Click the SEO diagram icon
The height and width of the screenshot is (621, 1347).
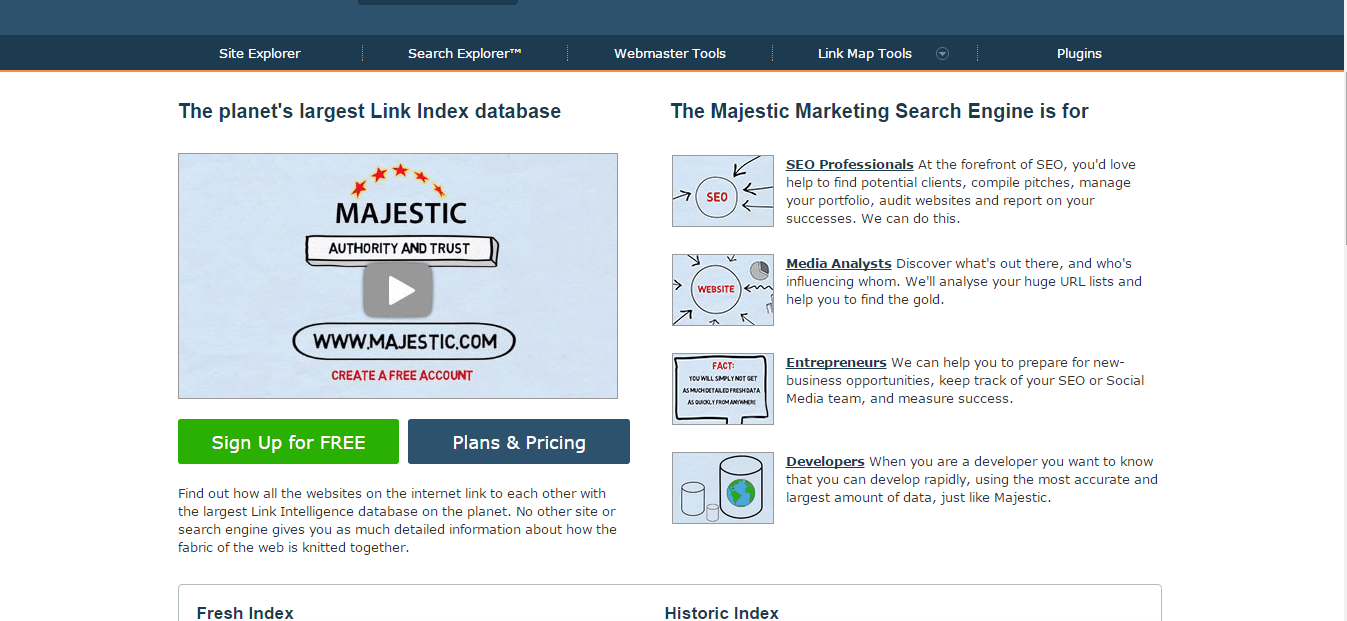coord(722,191)
